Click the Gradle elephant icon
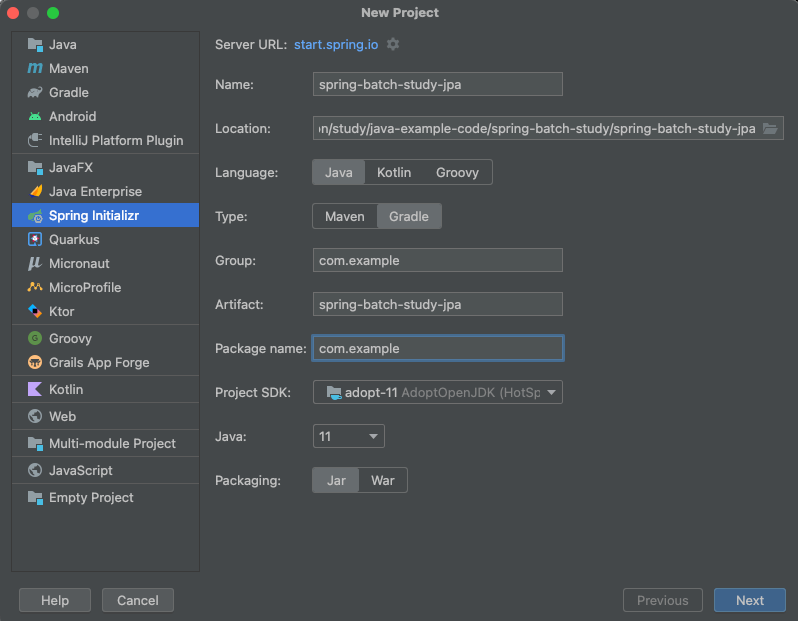798x621 pixels. [x=35, y=92]
